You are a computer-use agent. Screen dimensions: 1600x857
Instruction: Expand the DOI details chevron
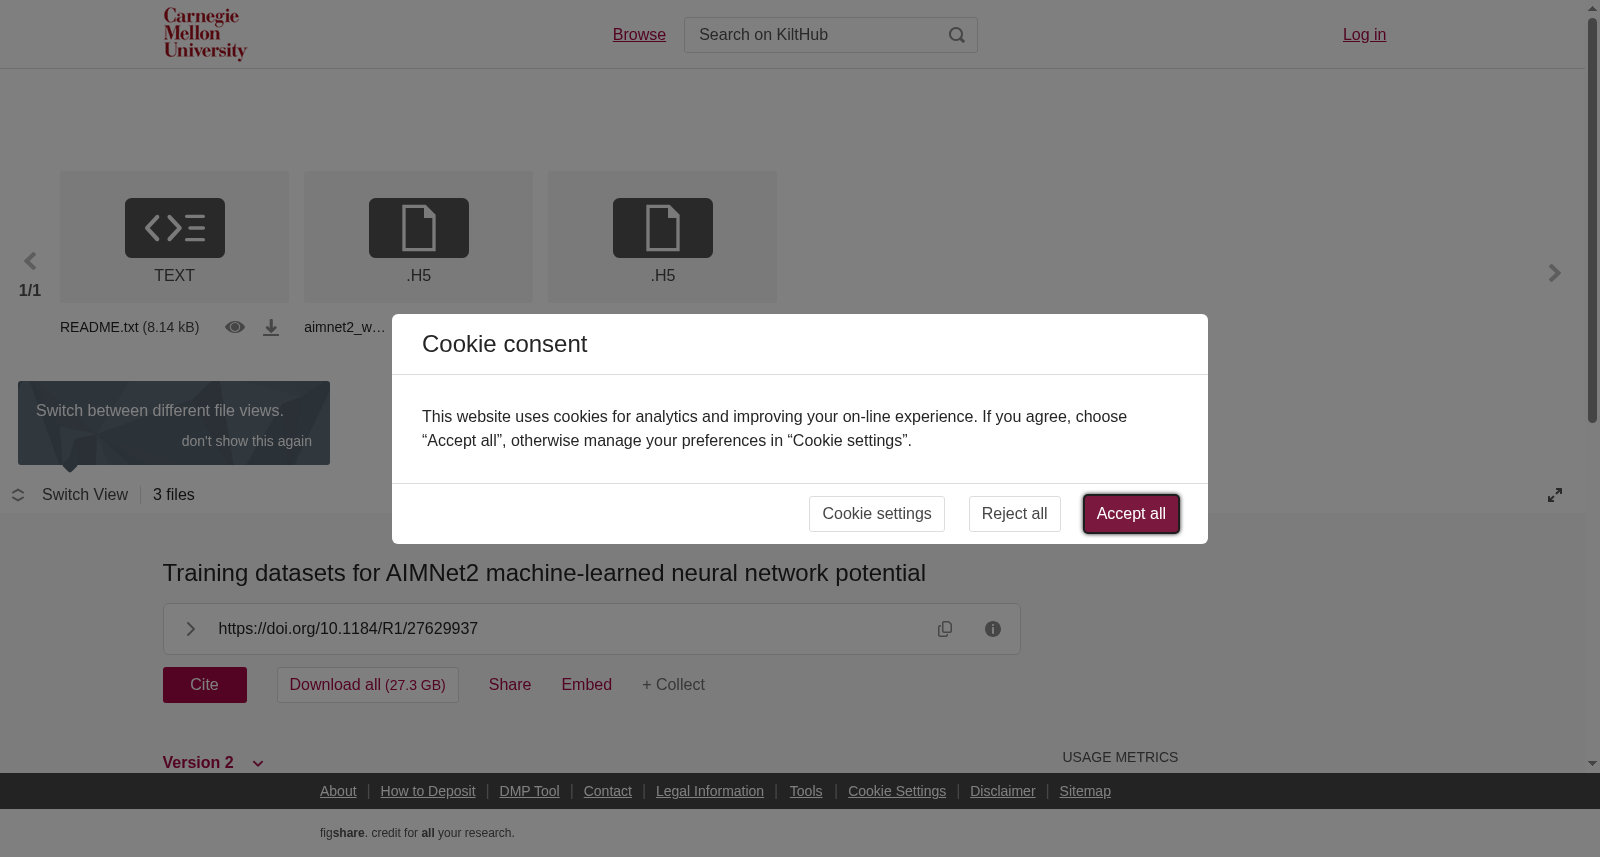190,629
